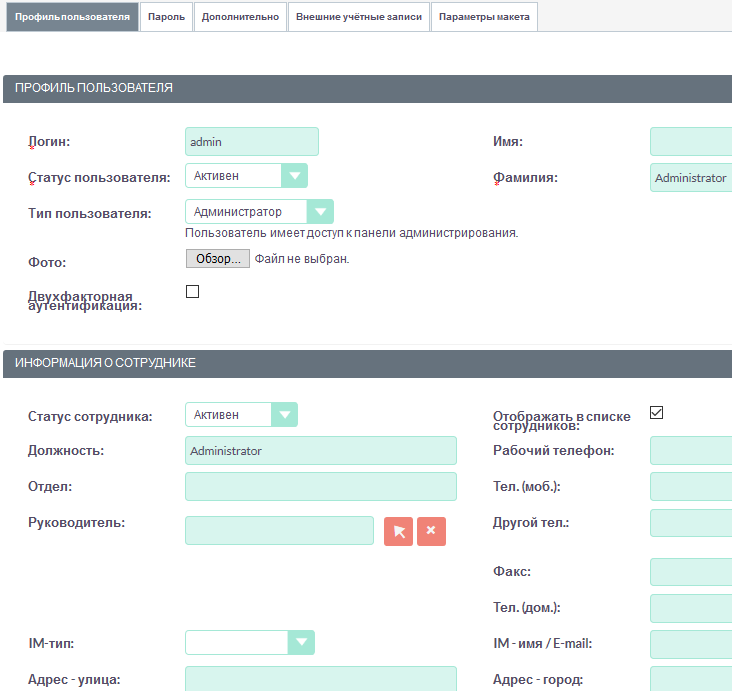The image size is (732, 691).
Task: Expand the IM-тип dropdown list
Action: click(250, 643)
